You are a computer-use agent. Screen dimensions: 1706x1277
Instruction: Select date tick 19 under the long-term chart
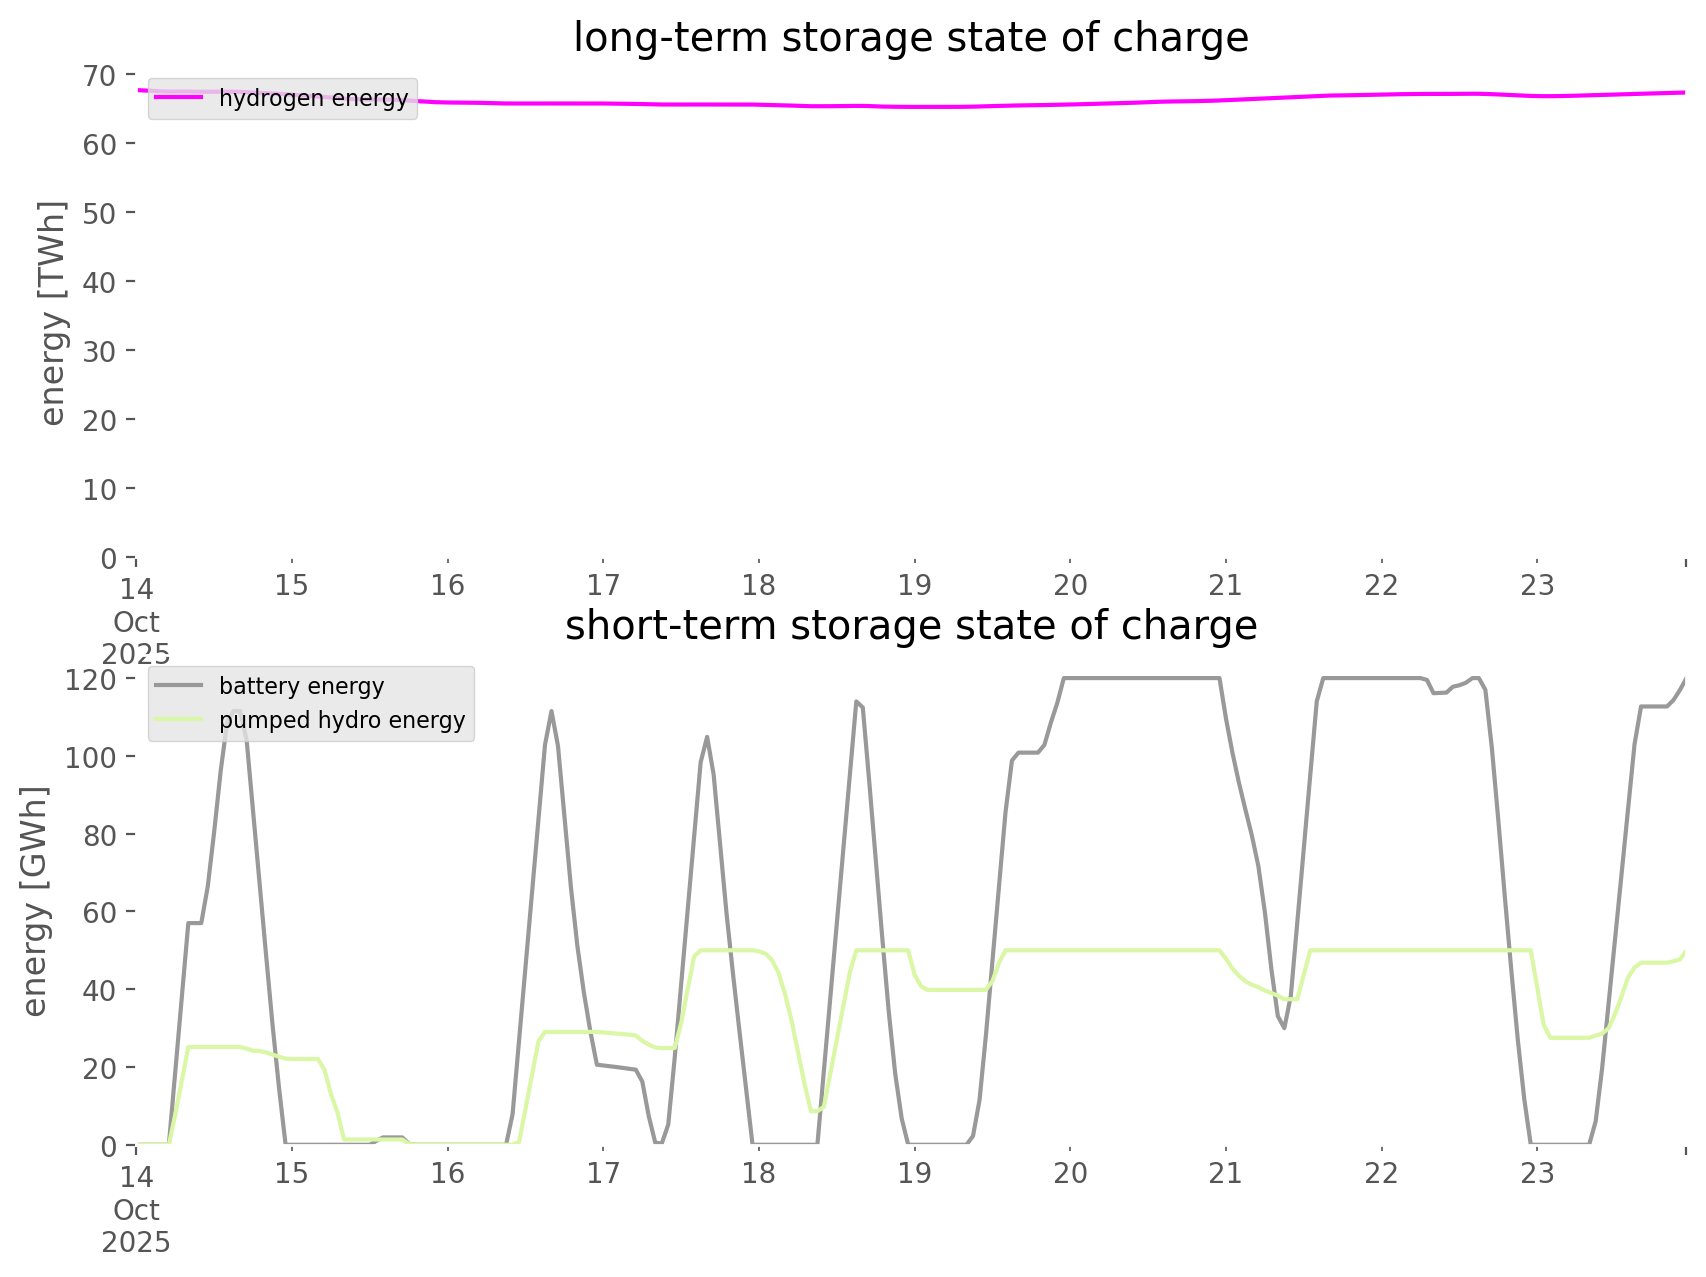[914, 585]
